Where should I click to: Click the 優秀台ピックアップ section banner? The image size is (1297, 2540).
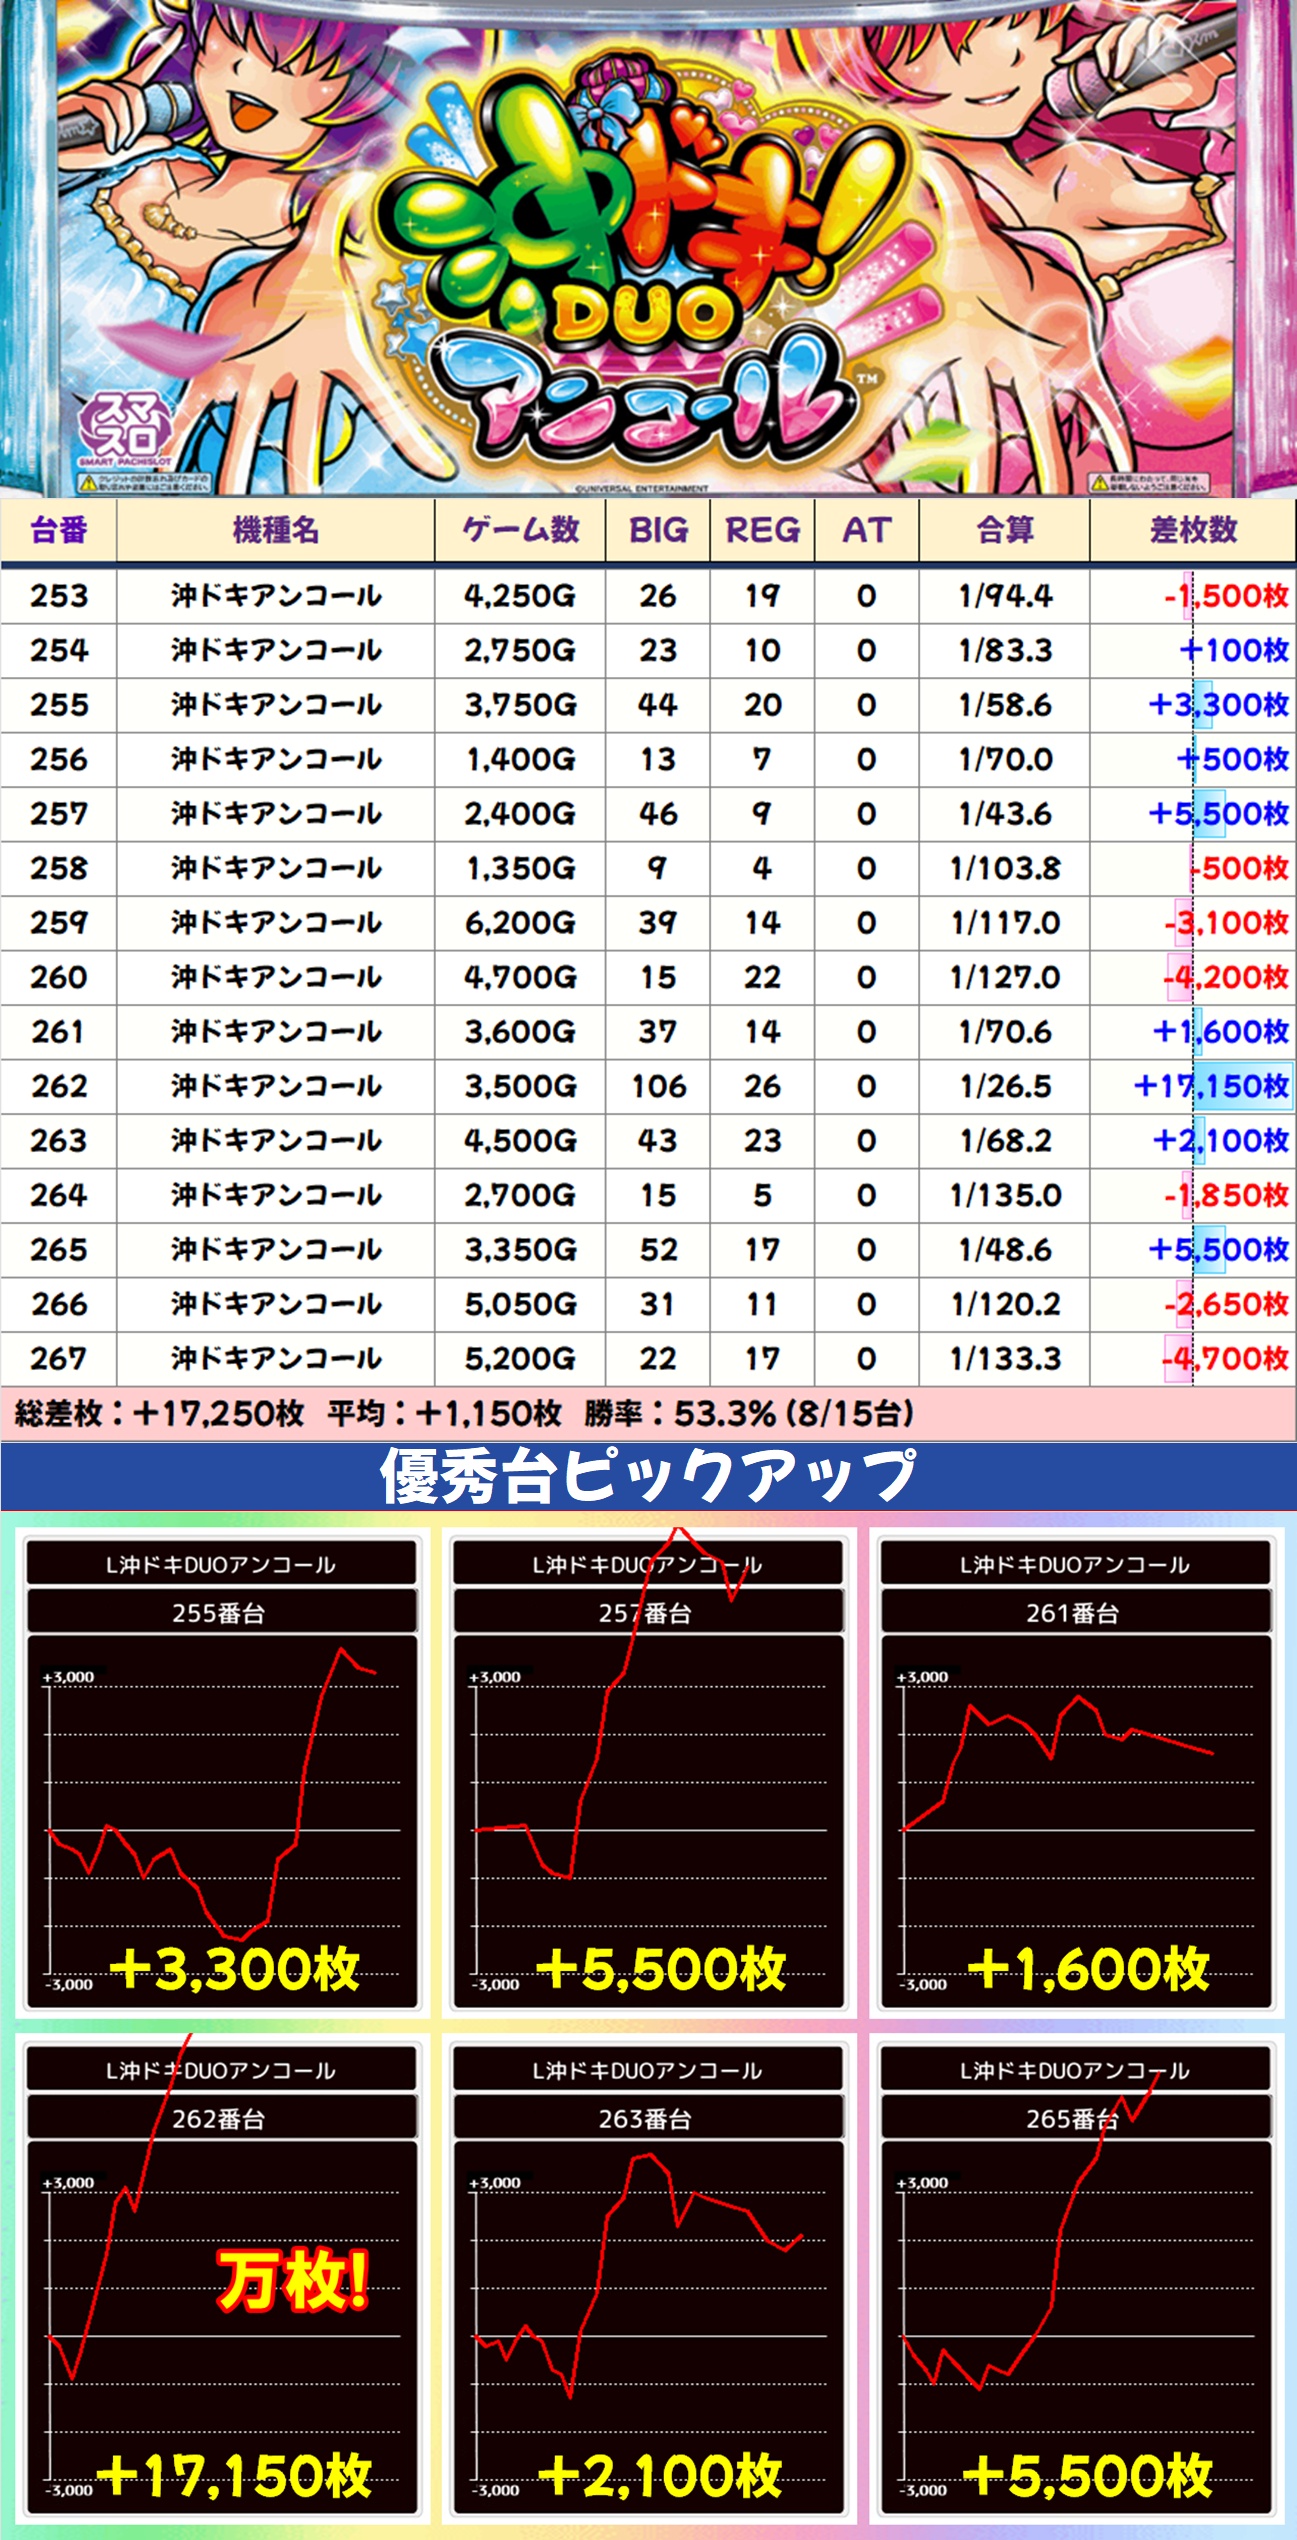coord(648,1476)
